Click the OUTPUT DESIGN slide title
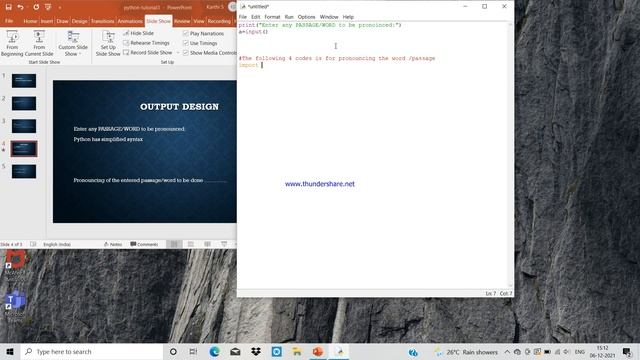 pyautogui.click(x=179, y=107)
